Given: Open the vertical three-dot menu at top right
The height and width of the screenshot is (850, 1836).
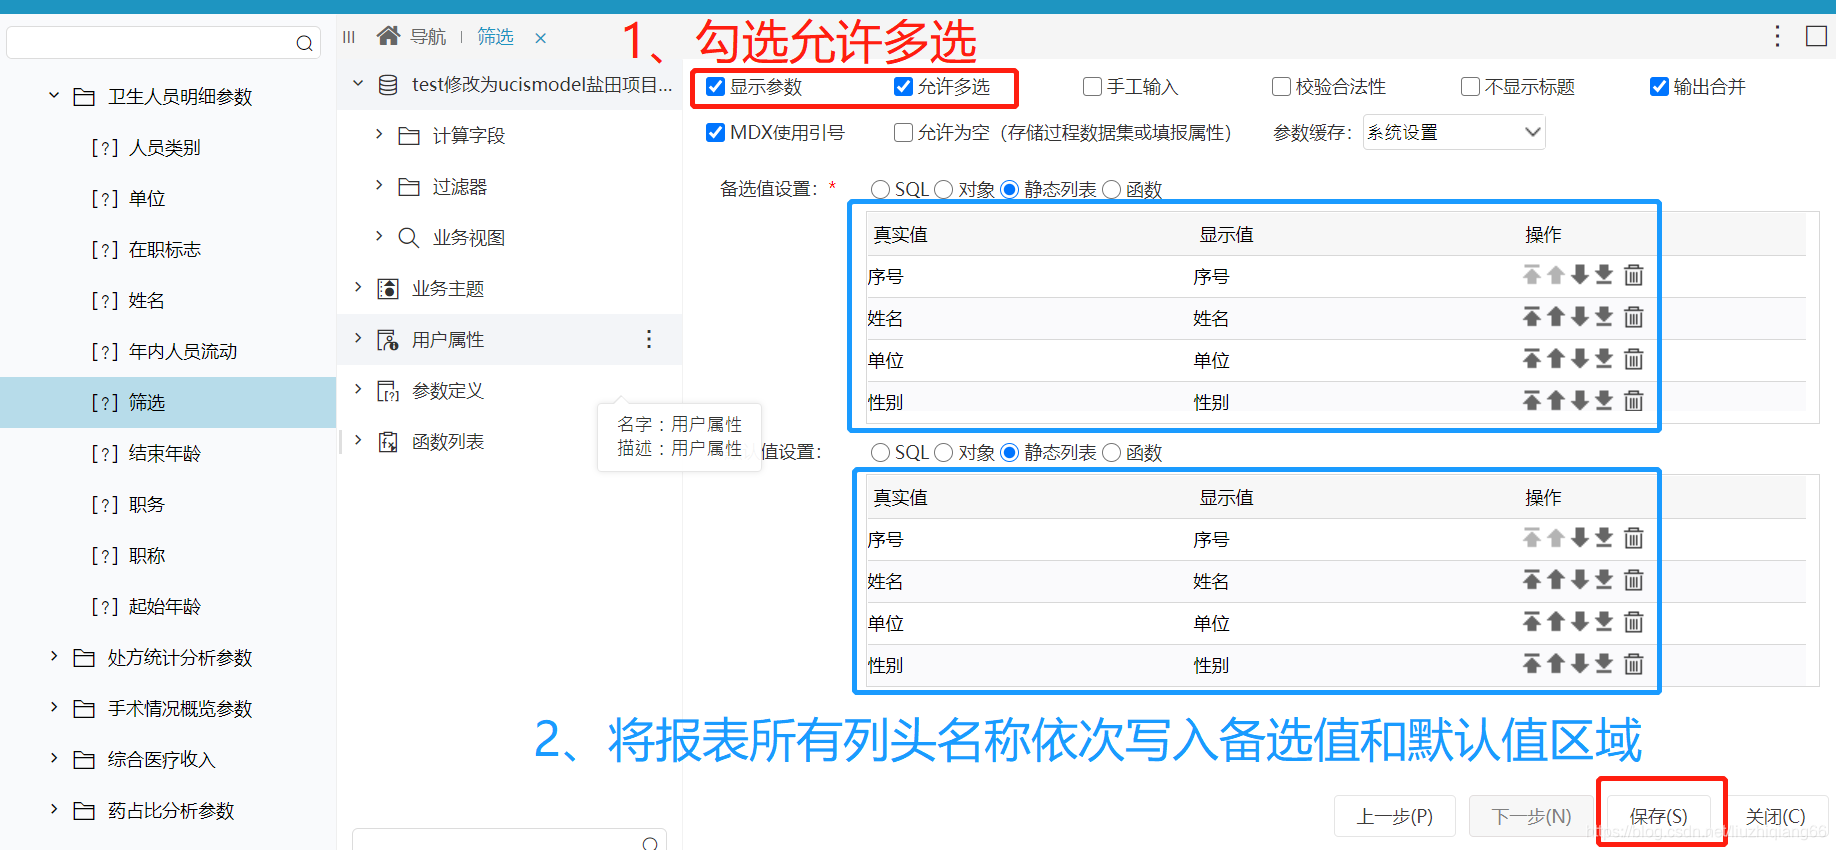Looking at the screenshot, I should [1777, 36].
